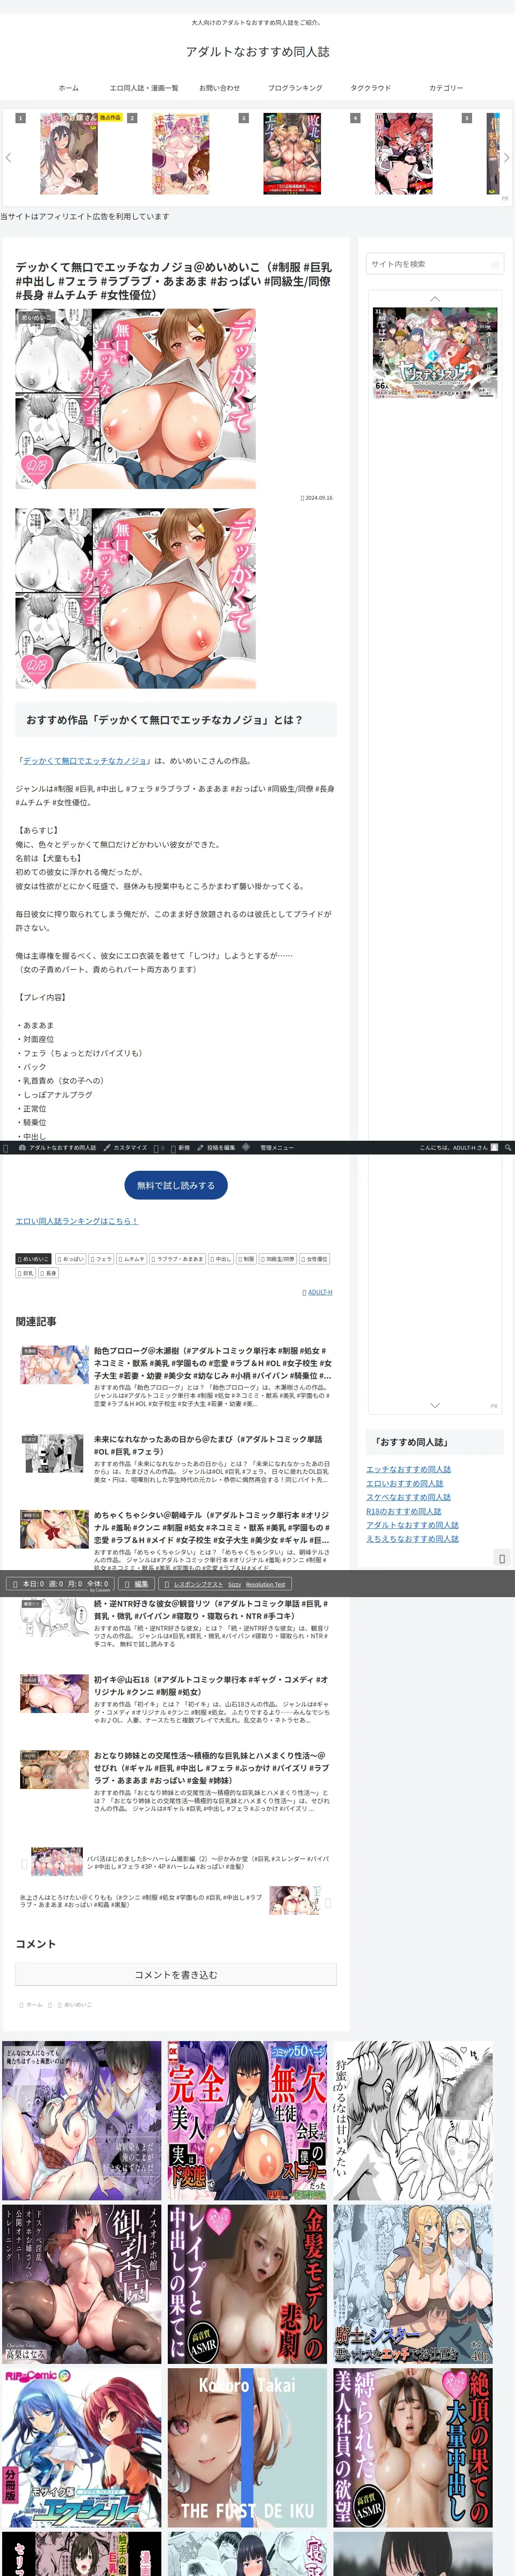Select the 制服 tag chip
The image size is (515, 2576).
(x=246, y=1259)
